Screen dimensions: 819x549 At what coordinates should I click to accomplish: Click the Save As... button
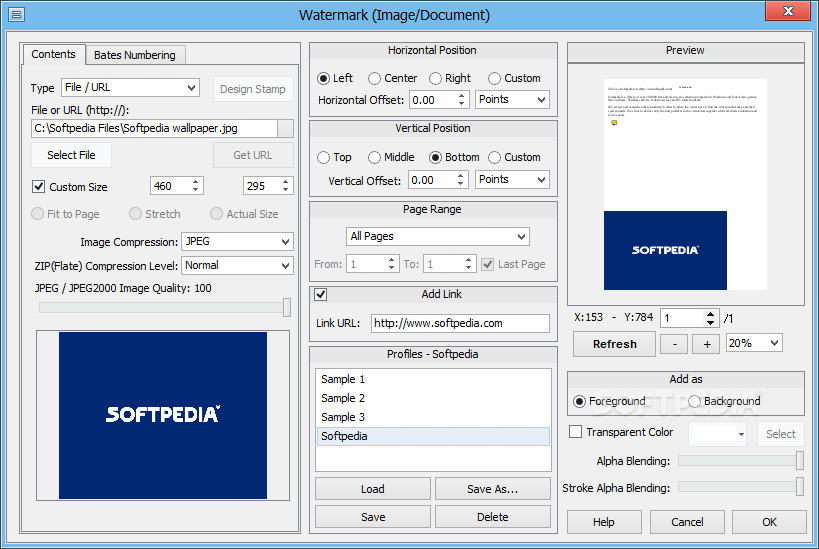tap(493, 489)
